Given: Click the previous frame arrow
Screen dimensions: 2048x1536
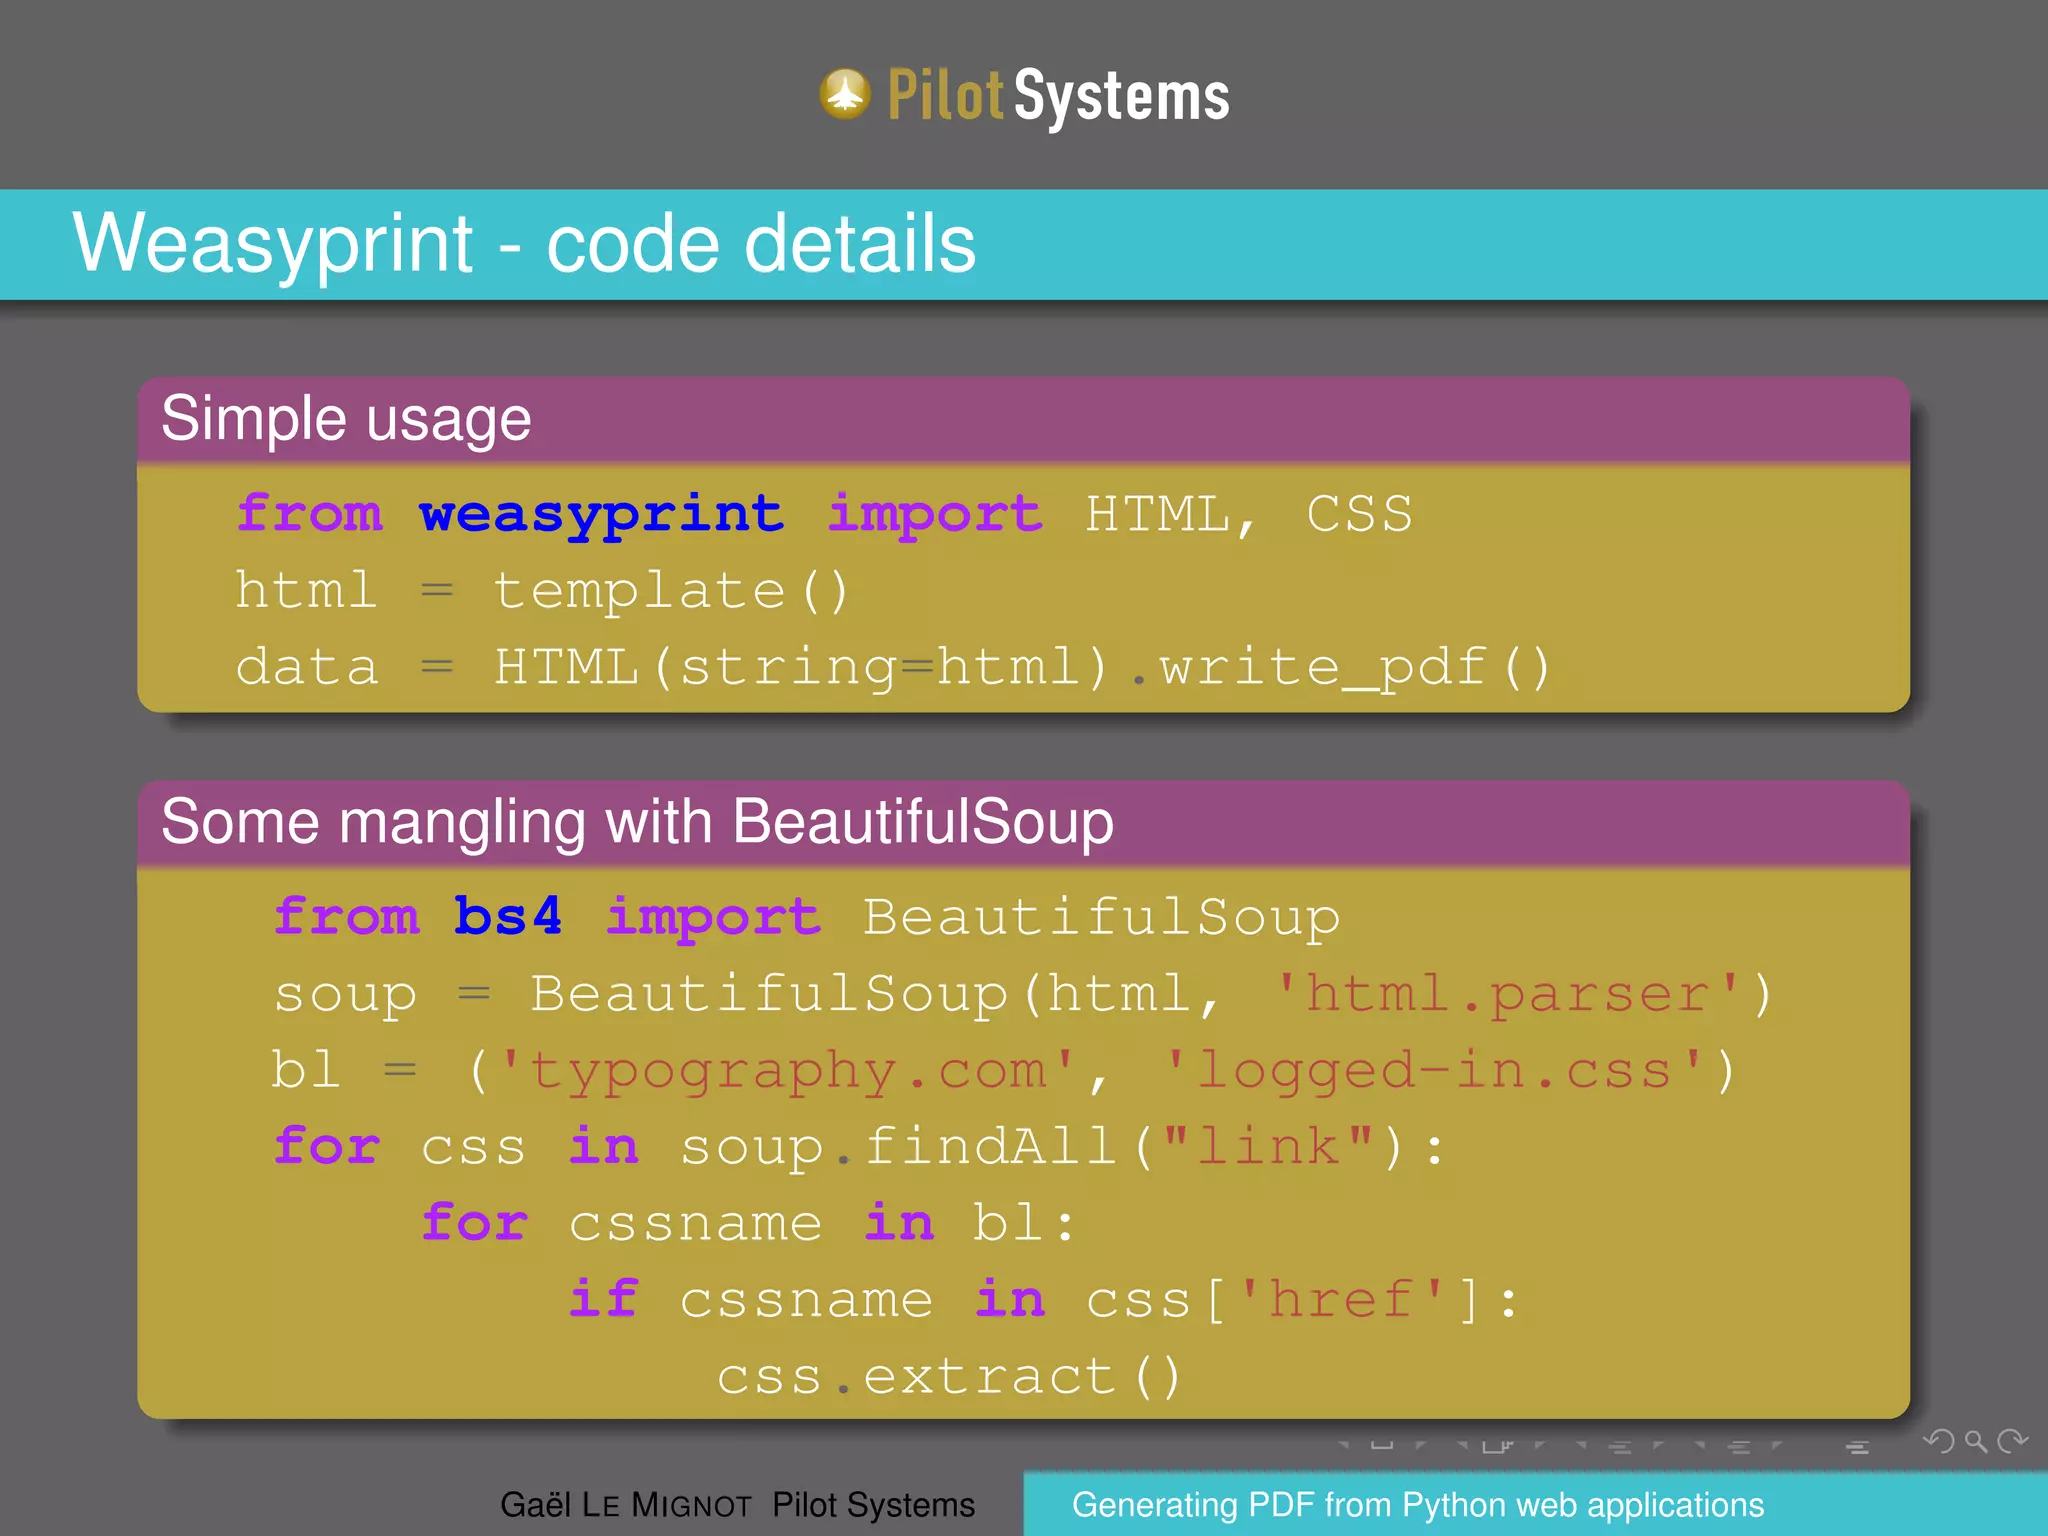Looking at the screenshot, I should pyautogui.click(x=1462, y=1445).
